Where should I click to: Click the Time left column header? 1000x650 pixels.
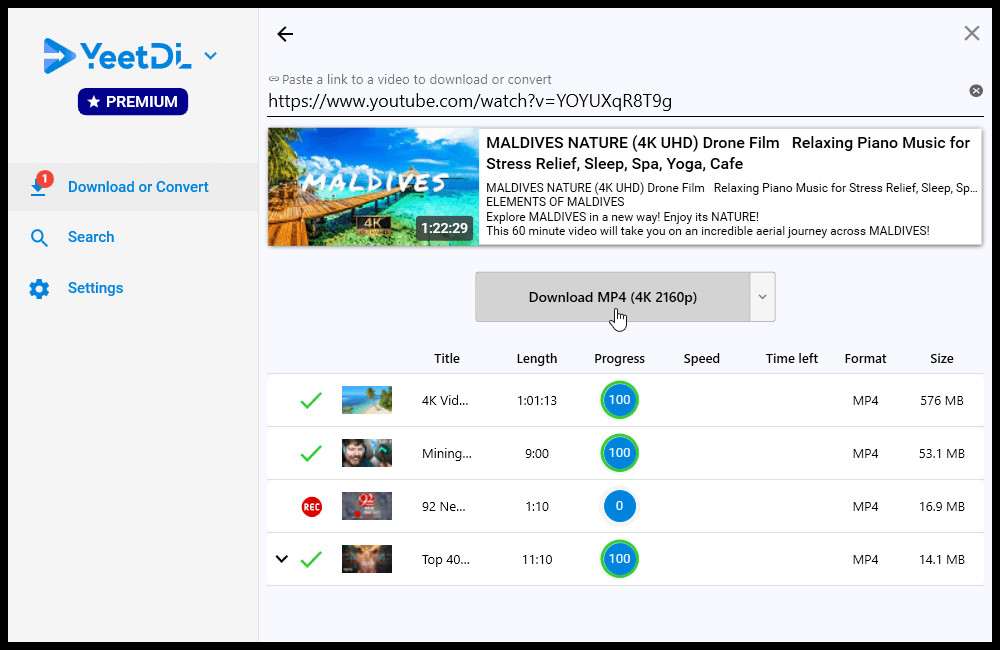point(791,358)
